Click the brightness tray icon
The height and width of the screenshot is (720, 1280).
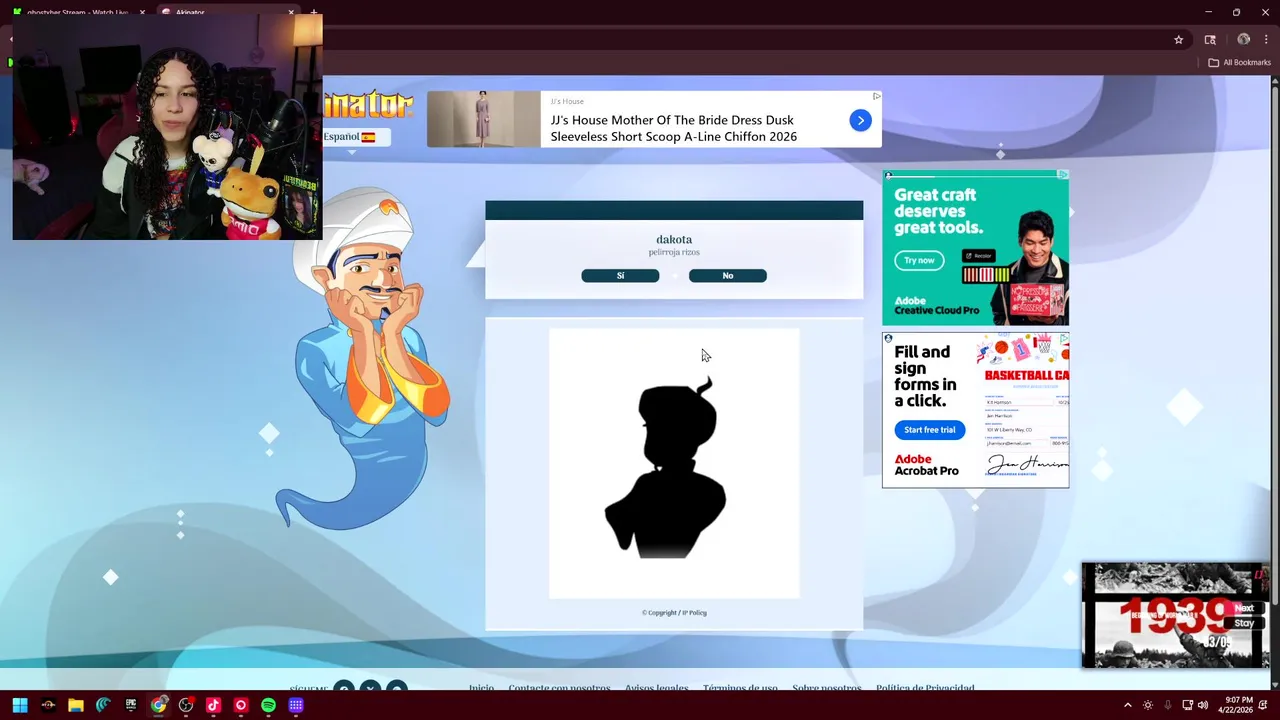1148,705
